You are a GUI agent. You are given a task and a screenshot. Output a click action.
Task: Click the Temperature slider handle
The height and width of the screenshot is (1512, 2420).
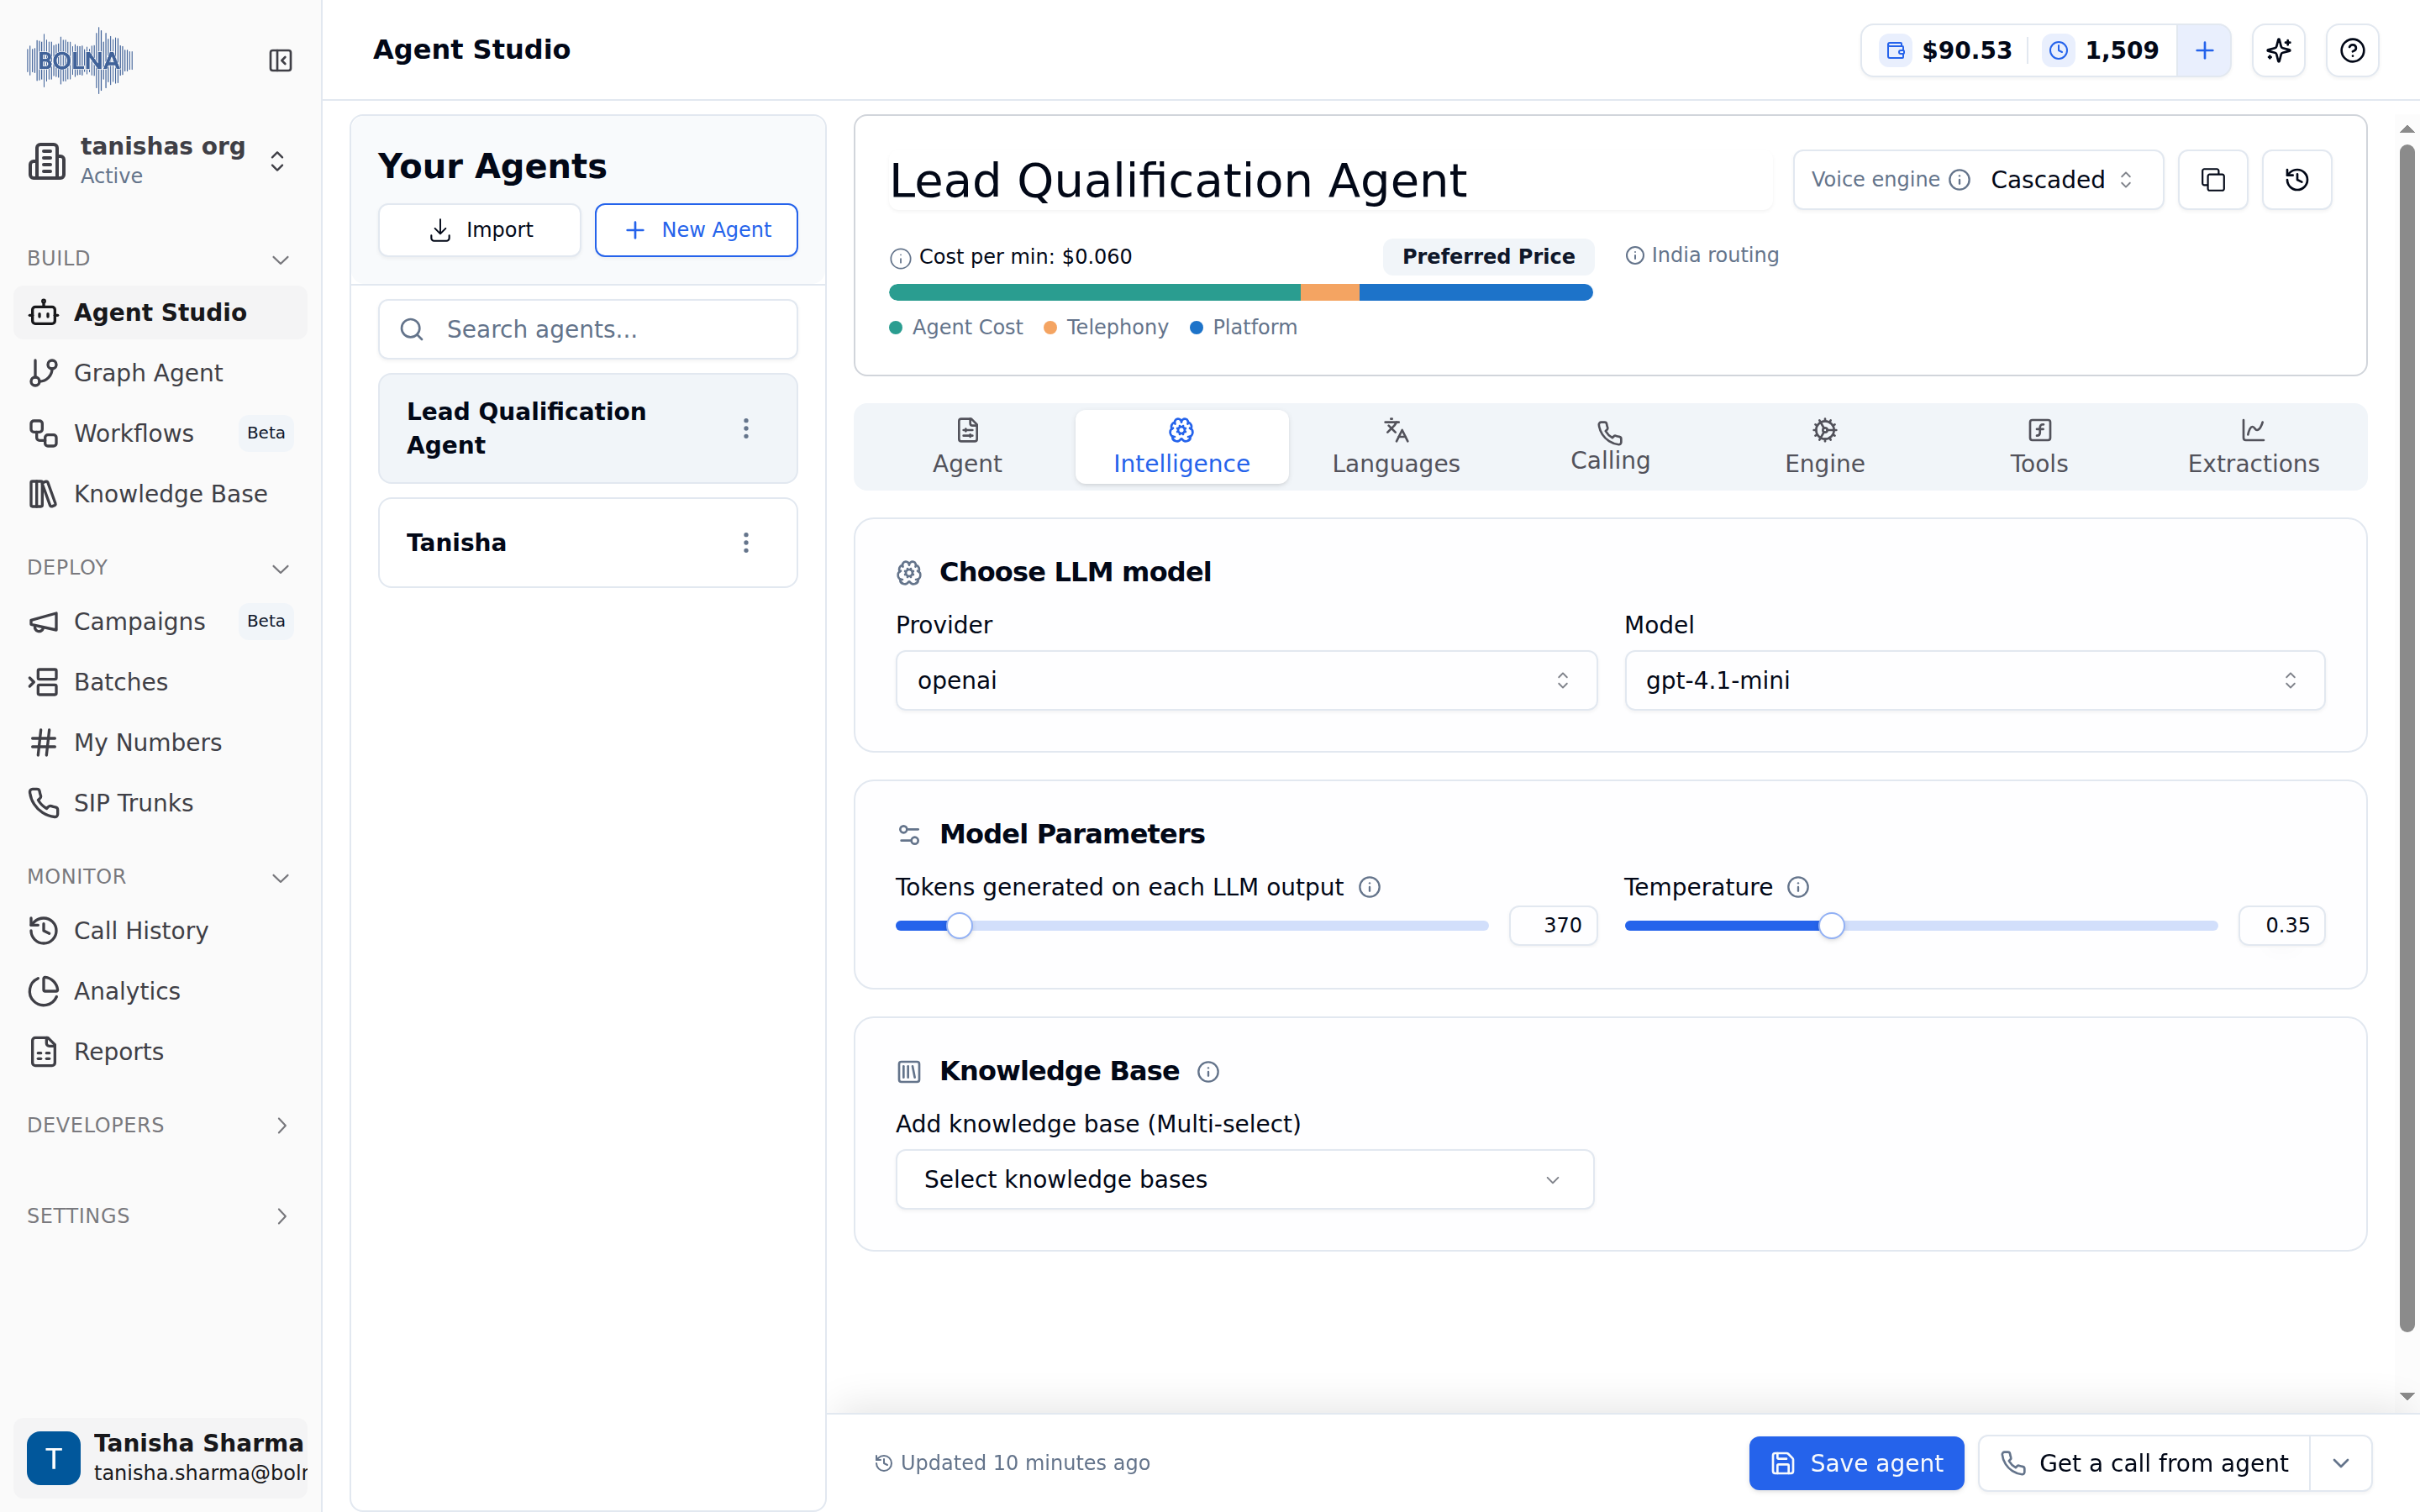point(1831,926)
